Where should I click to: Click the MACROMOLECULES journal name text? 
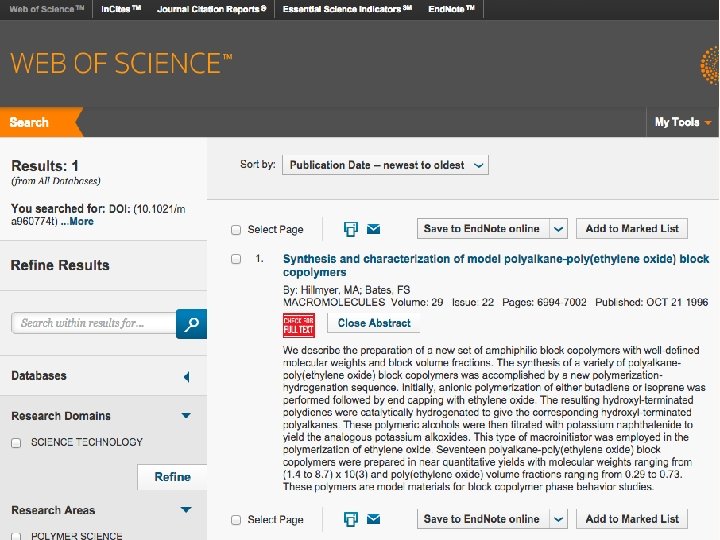point(334,303)
